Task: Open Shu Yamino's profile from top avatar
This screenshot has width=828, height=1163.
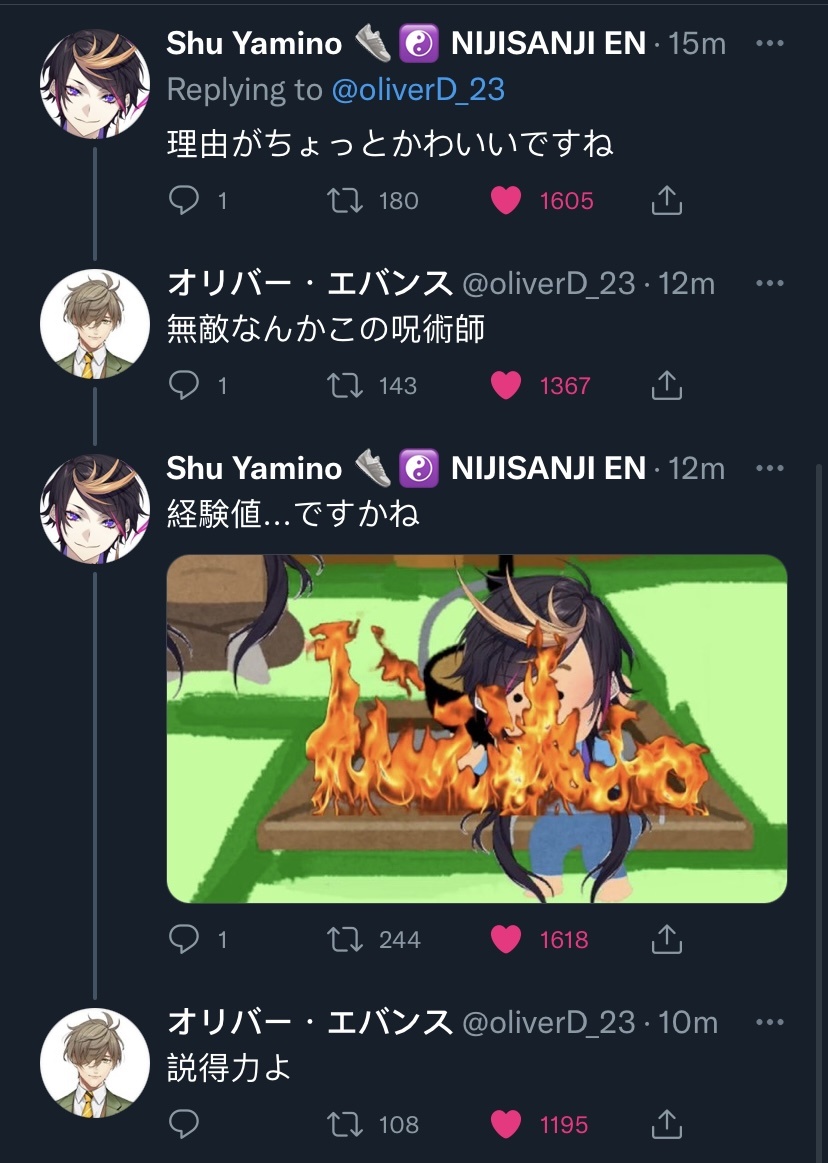Action: coord(94,83)
